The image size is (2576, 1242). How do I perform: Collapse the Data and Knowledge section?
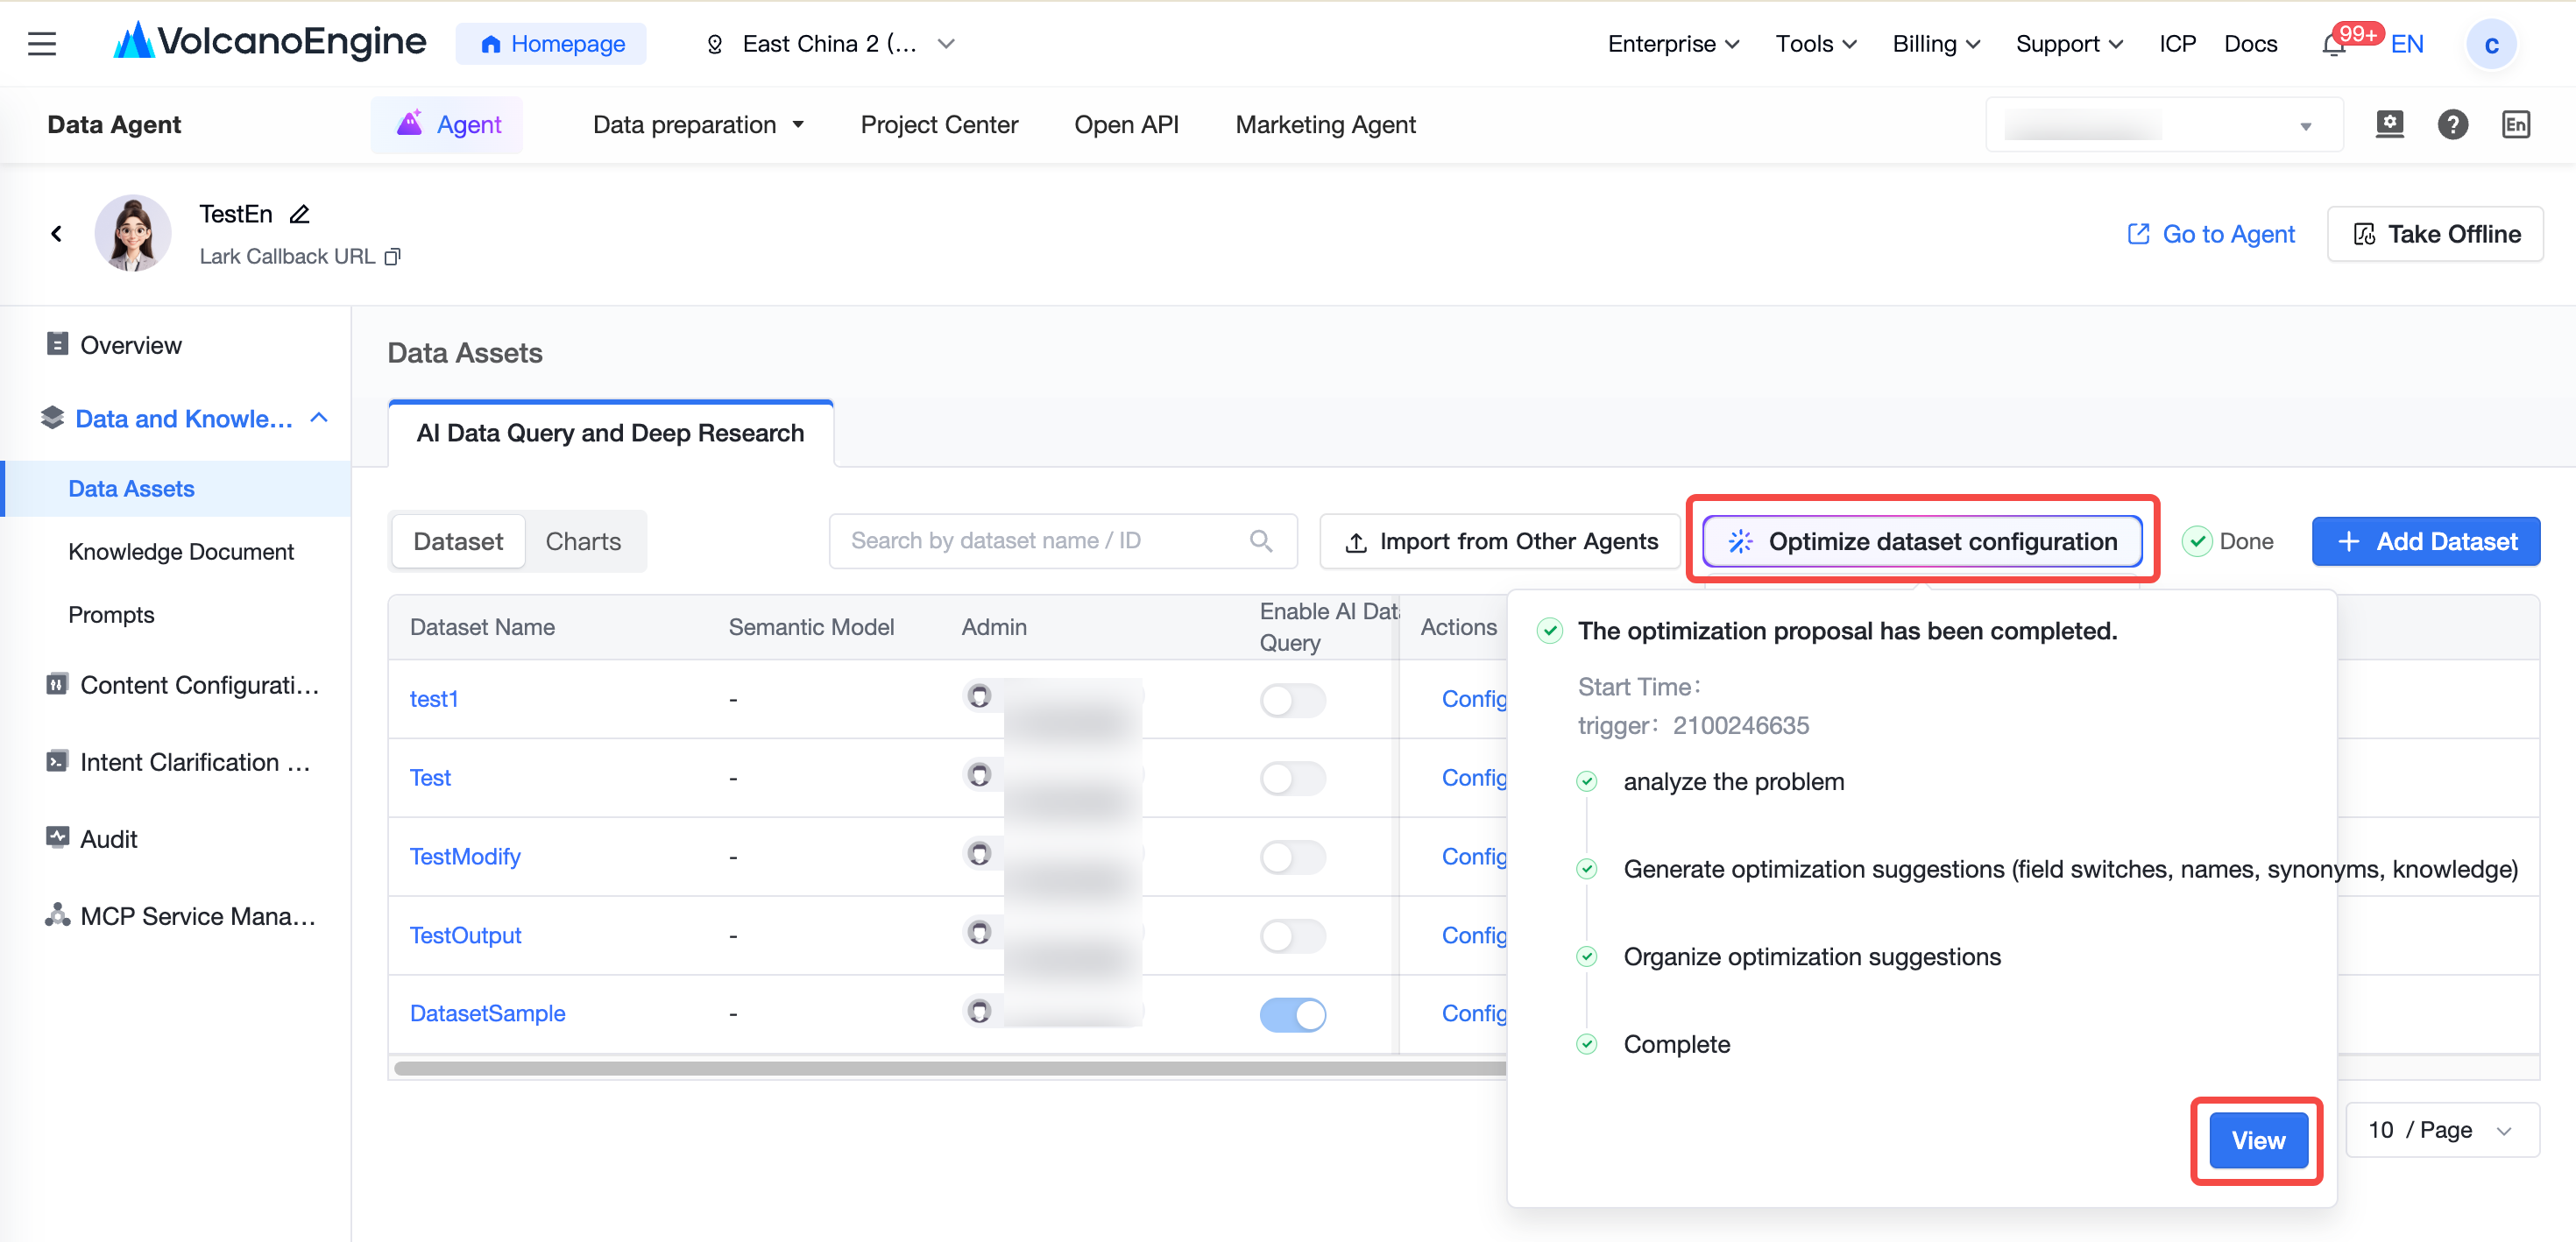coord(319,418)
